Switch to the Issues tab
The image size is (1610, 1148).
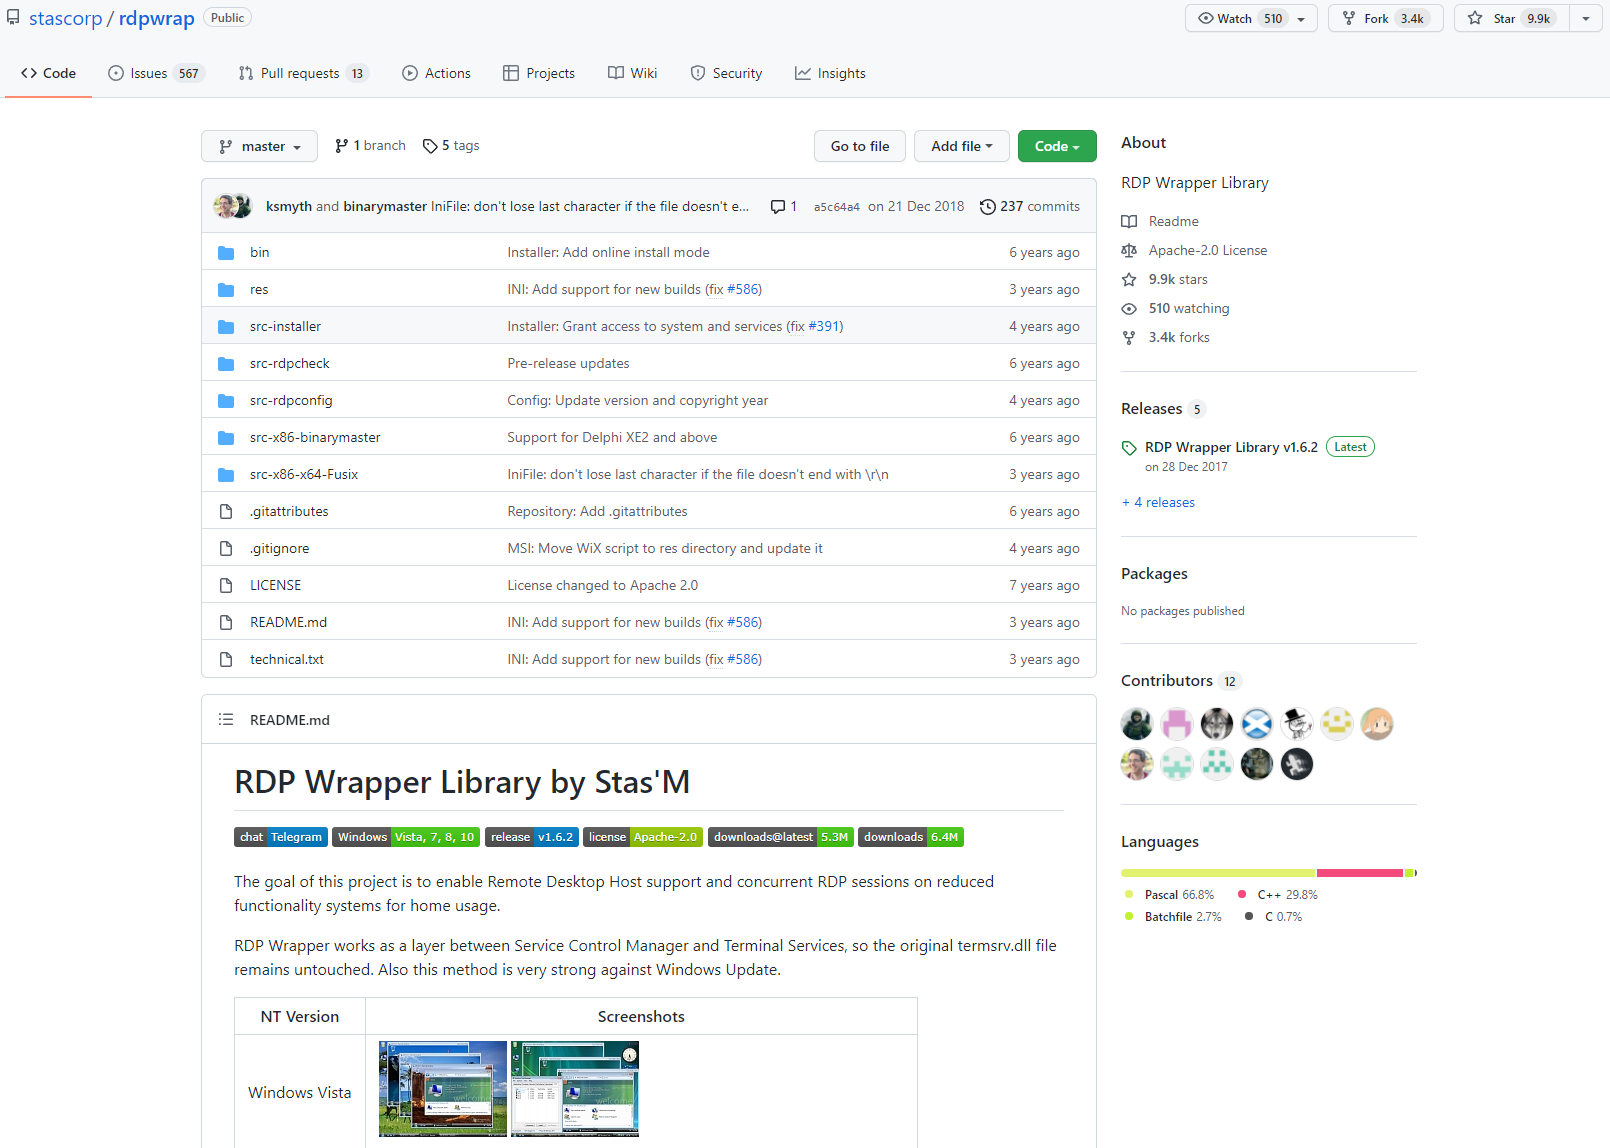click(155, 73)
